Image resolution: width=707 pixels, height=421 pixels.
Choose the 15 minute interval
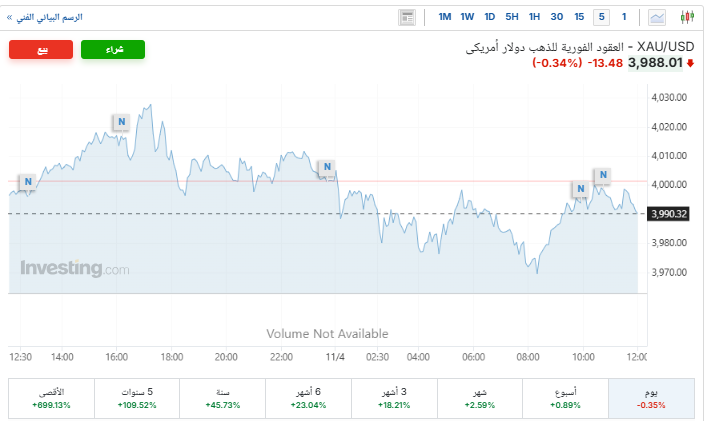click(x=579, y=17)
